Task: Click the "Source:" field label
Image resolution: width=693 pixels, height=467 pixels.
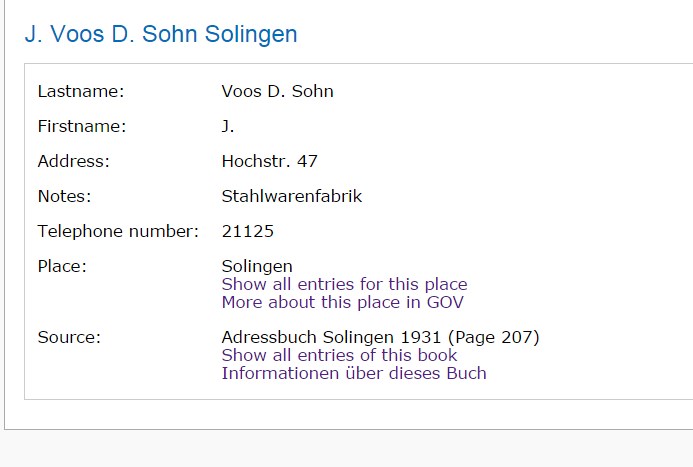Action: (69, 337)
